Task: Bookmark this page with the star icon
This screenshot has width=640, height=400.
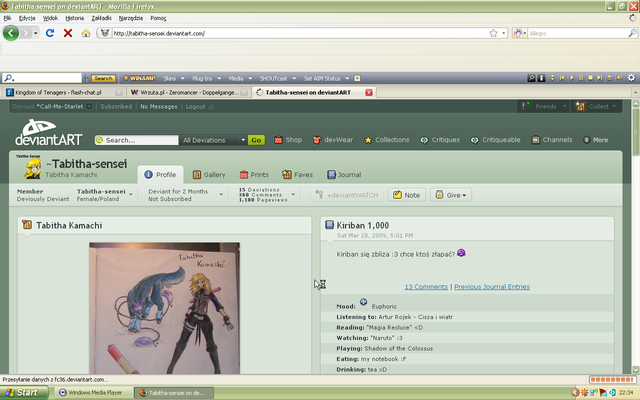Action: pyautogui.click(x=492, y=33)
